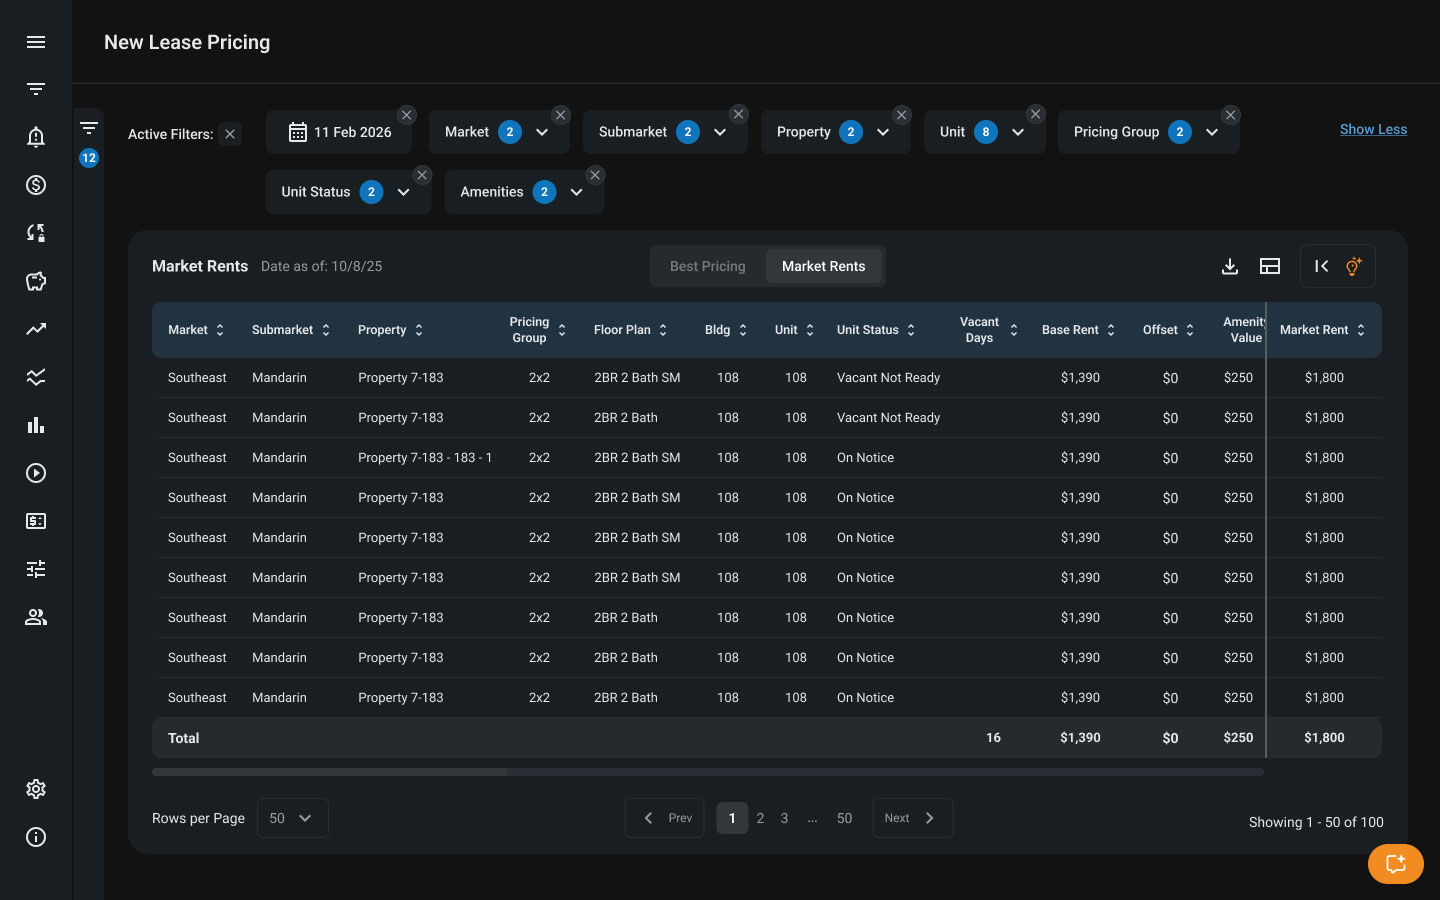Open the tuning sliders sidebar icon

click(x=36, y=569)
